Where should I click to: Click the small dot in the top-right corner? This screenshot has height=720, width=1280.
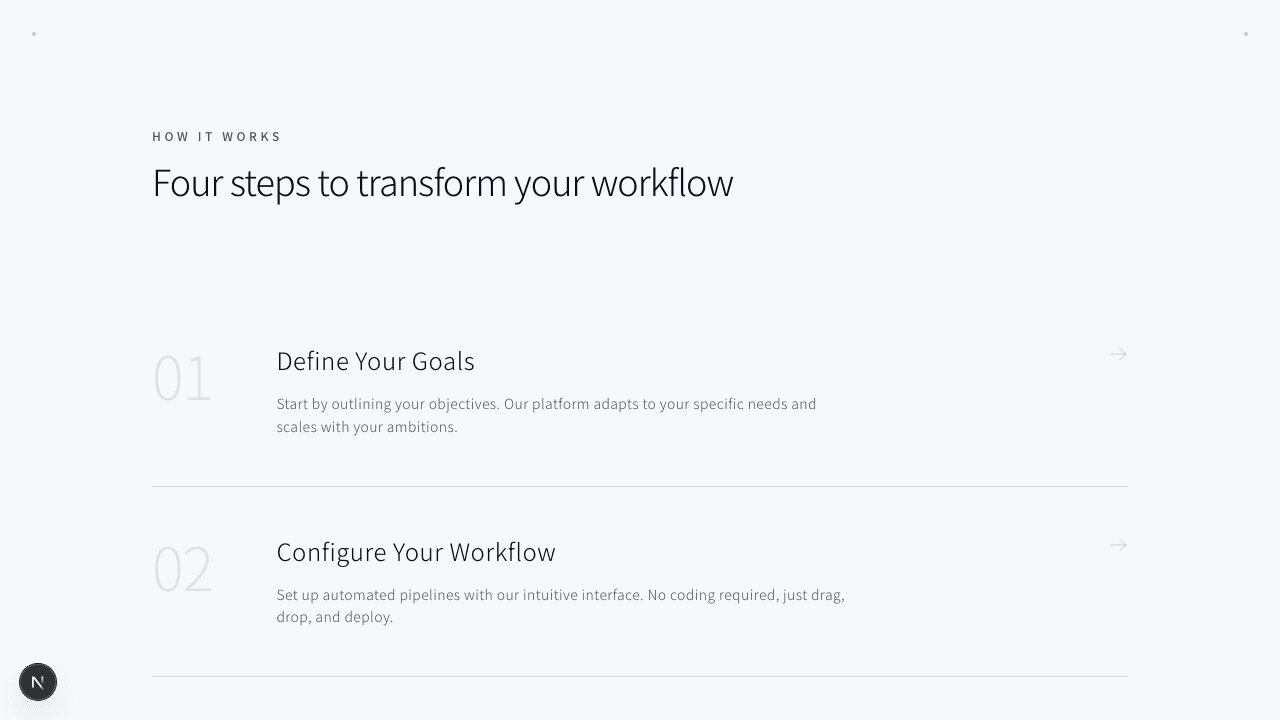click(1246, 34)
